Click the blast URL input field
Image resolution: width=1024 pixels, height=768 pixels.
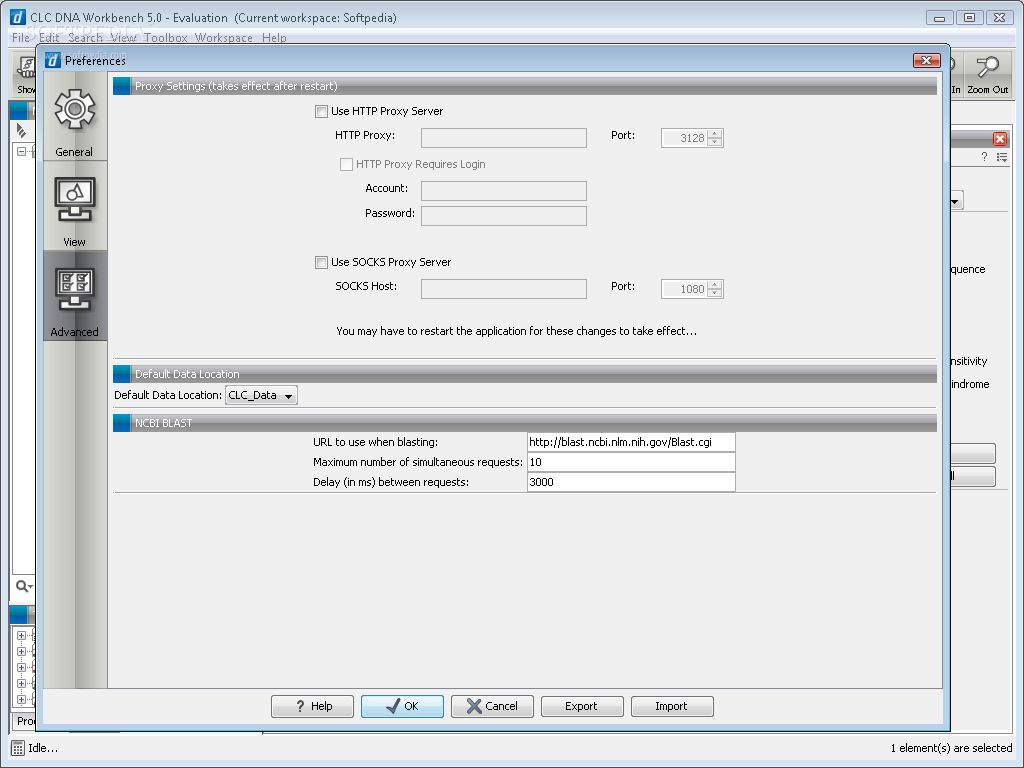(x=631, y=442)
